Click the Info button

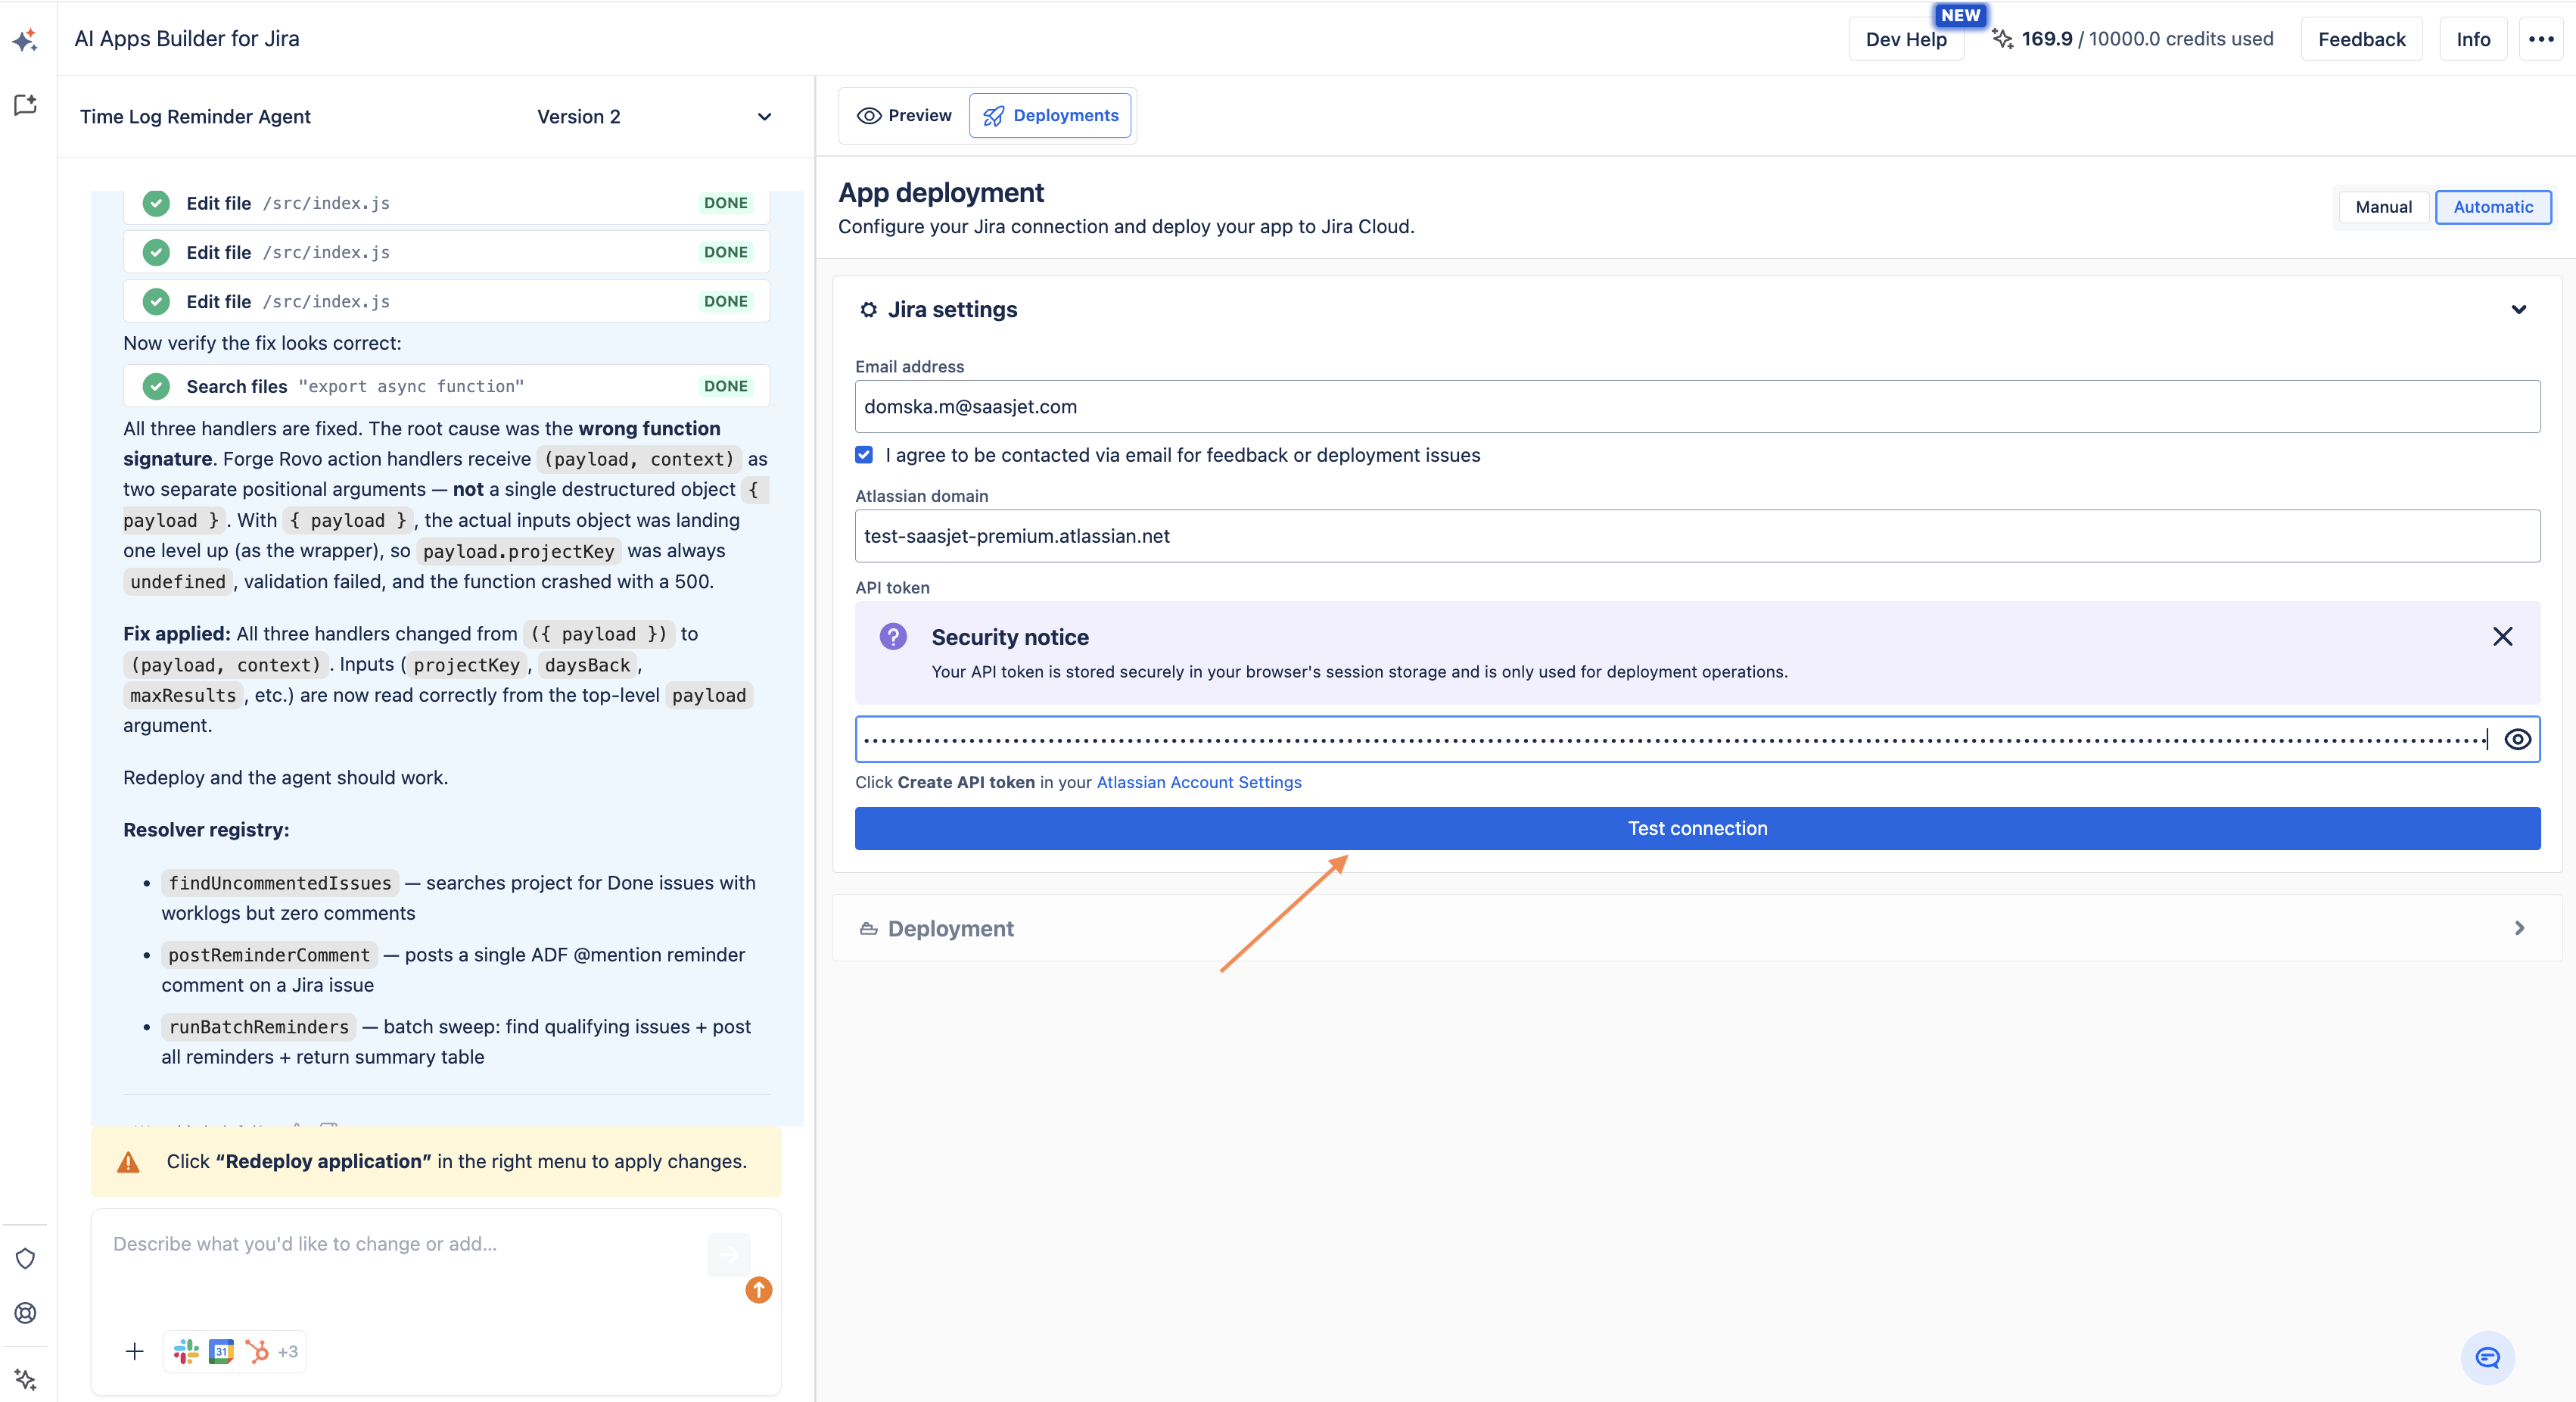tap(2472, 39)
